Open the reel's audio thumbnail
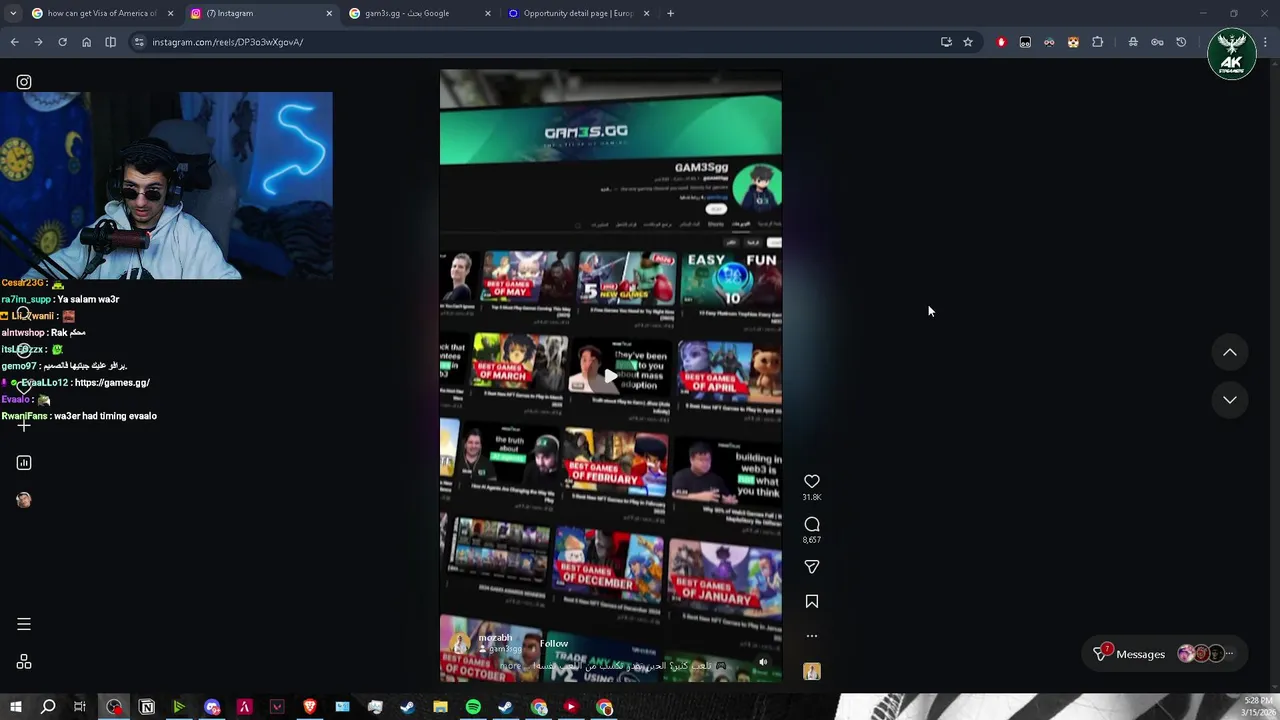Image resolution: width=1280 pixels, height=720 pixels. 812,671
